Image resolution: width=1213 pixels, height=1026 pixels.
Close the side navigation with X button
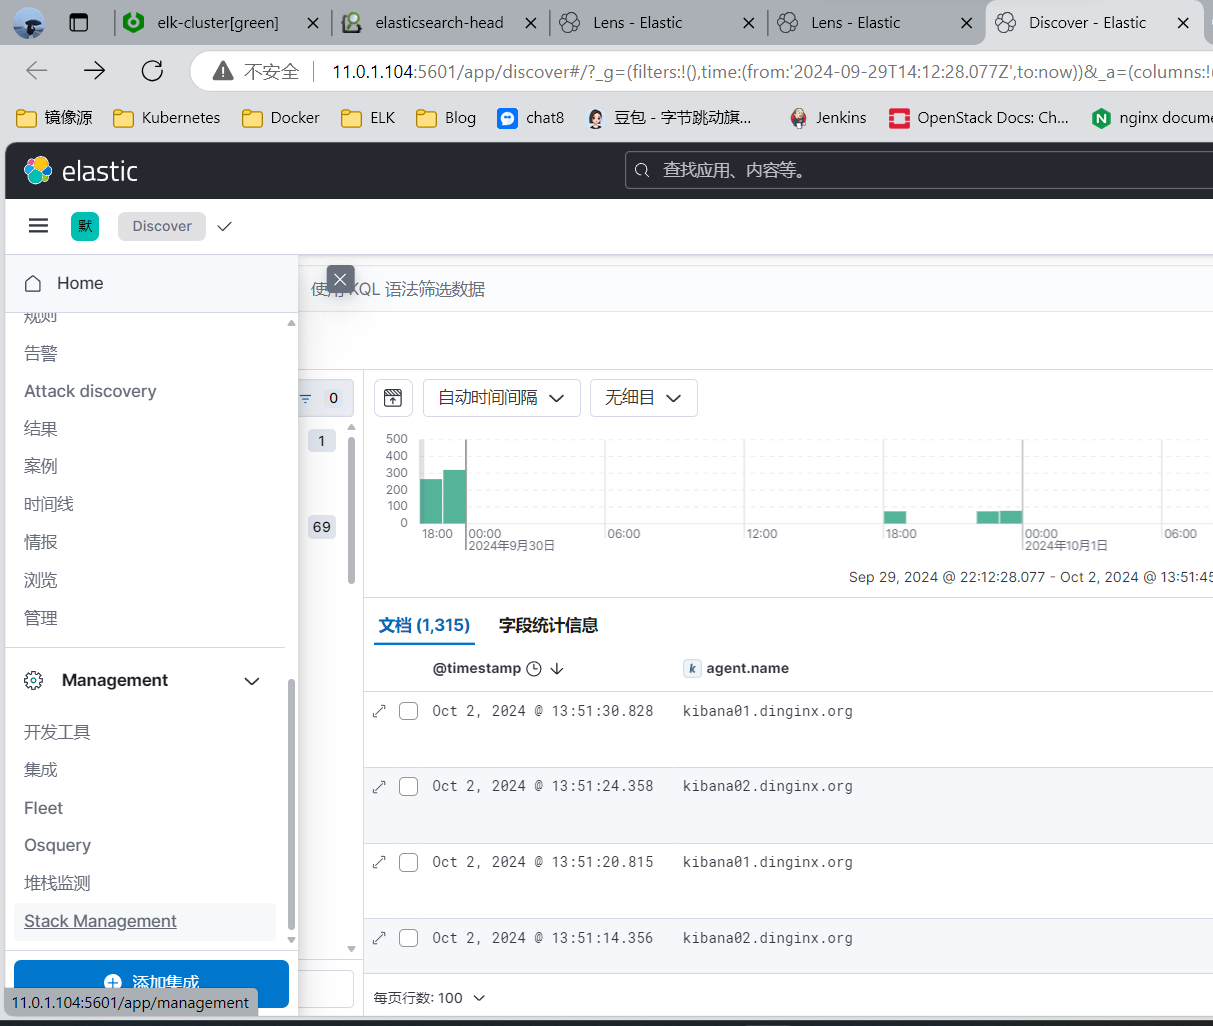(x=341, y=279)
